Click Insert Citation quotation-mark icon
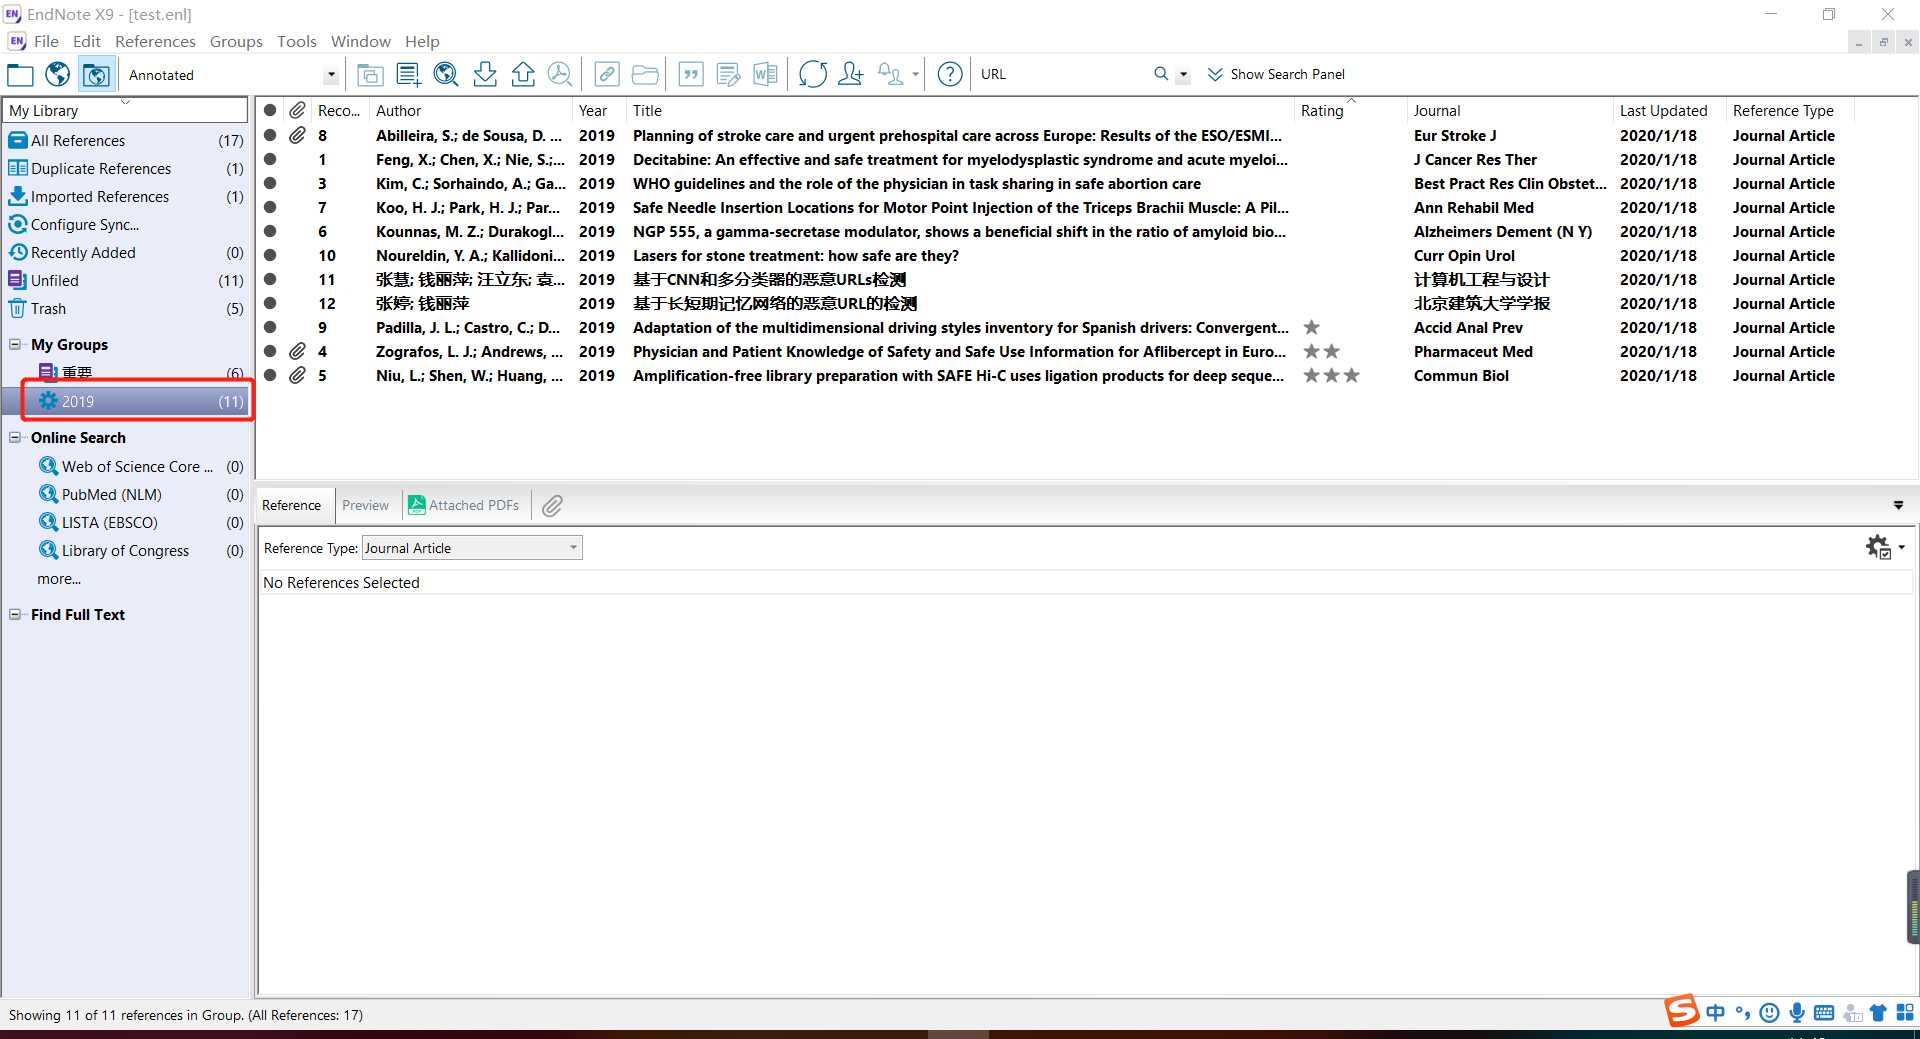The width and height of the screenshot is (1920, 1039). [691, 74]
